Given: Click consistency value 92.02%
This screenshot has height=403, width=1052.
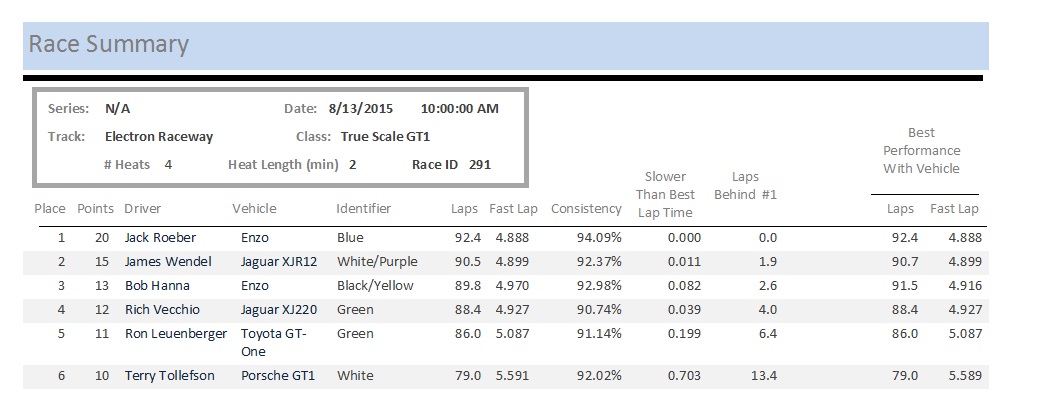Looking at the screenshot, I should pyautogui.click(x=599, y=376).
